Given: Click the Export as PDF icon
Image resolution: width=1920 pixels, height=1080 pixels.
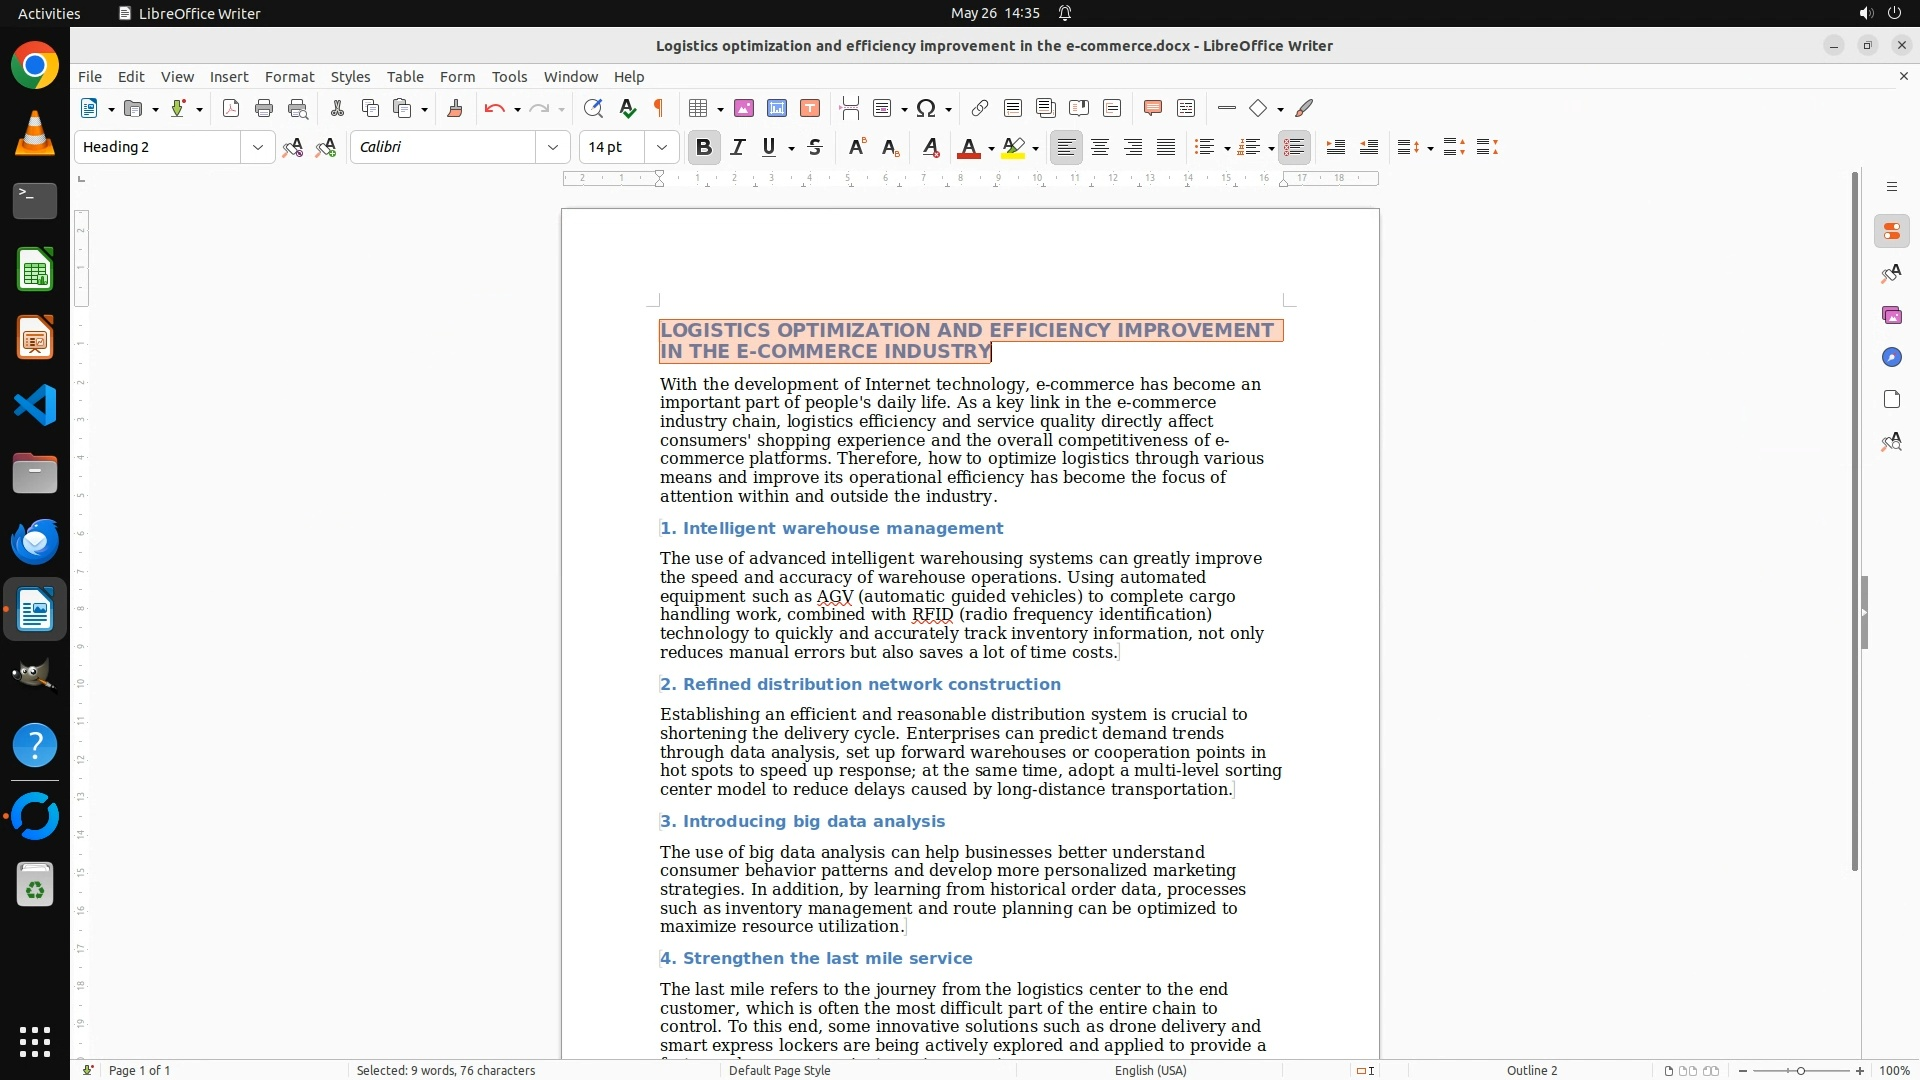Looking at the screenshot, I should (x=231, y=108).
